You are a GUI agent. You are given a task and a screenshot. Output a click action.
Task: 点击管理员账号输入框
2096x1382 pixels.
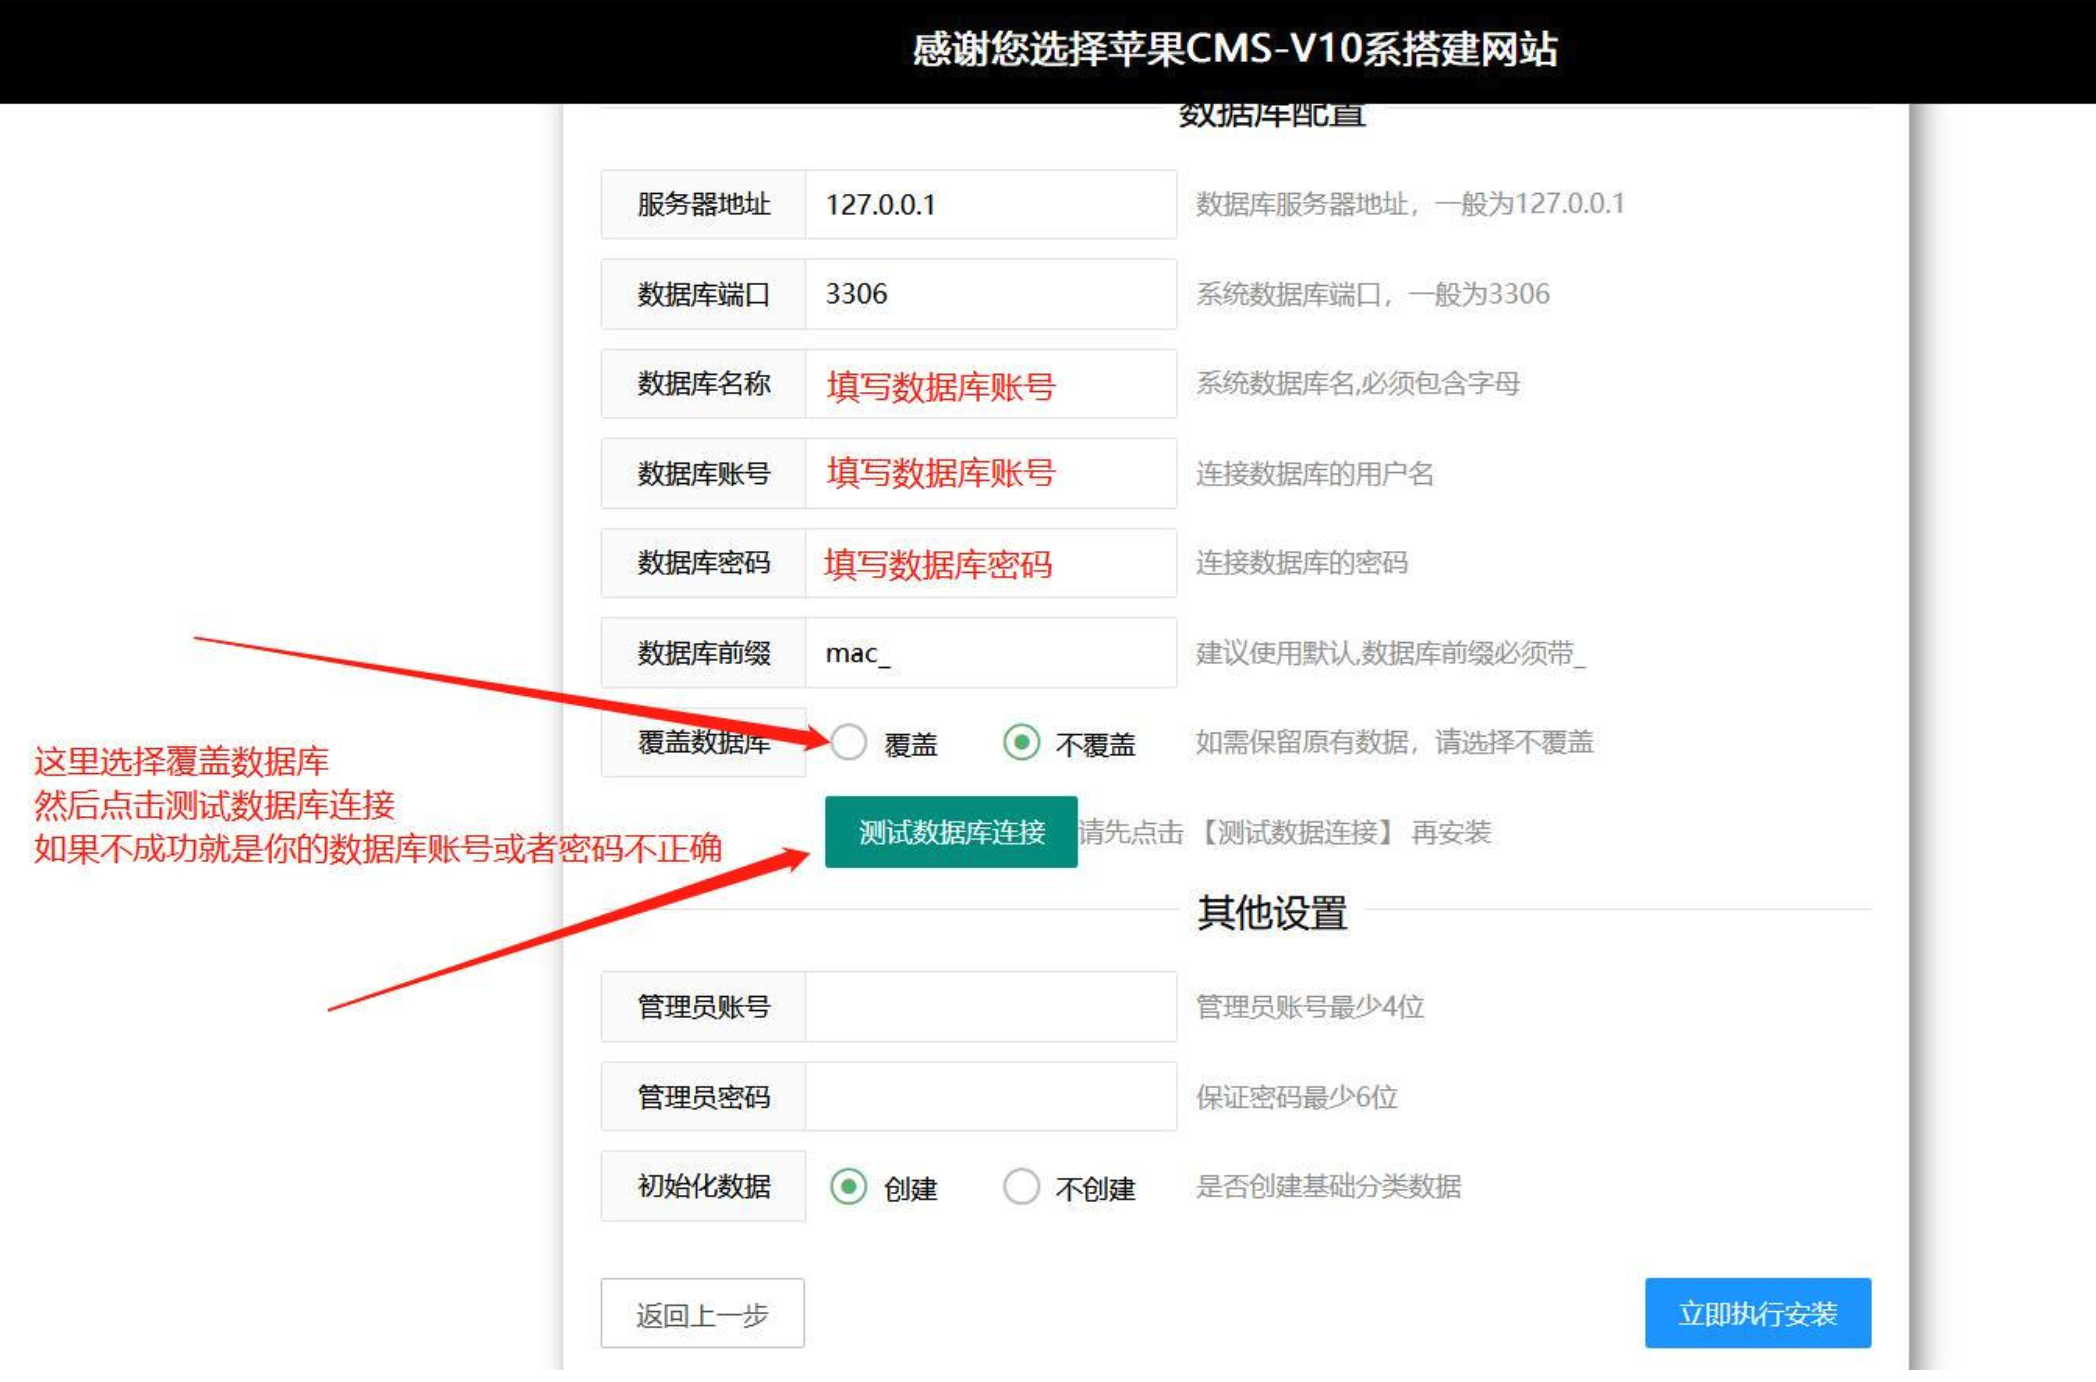click(x=990, y=1007)
